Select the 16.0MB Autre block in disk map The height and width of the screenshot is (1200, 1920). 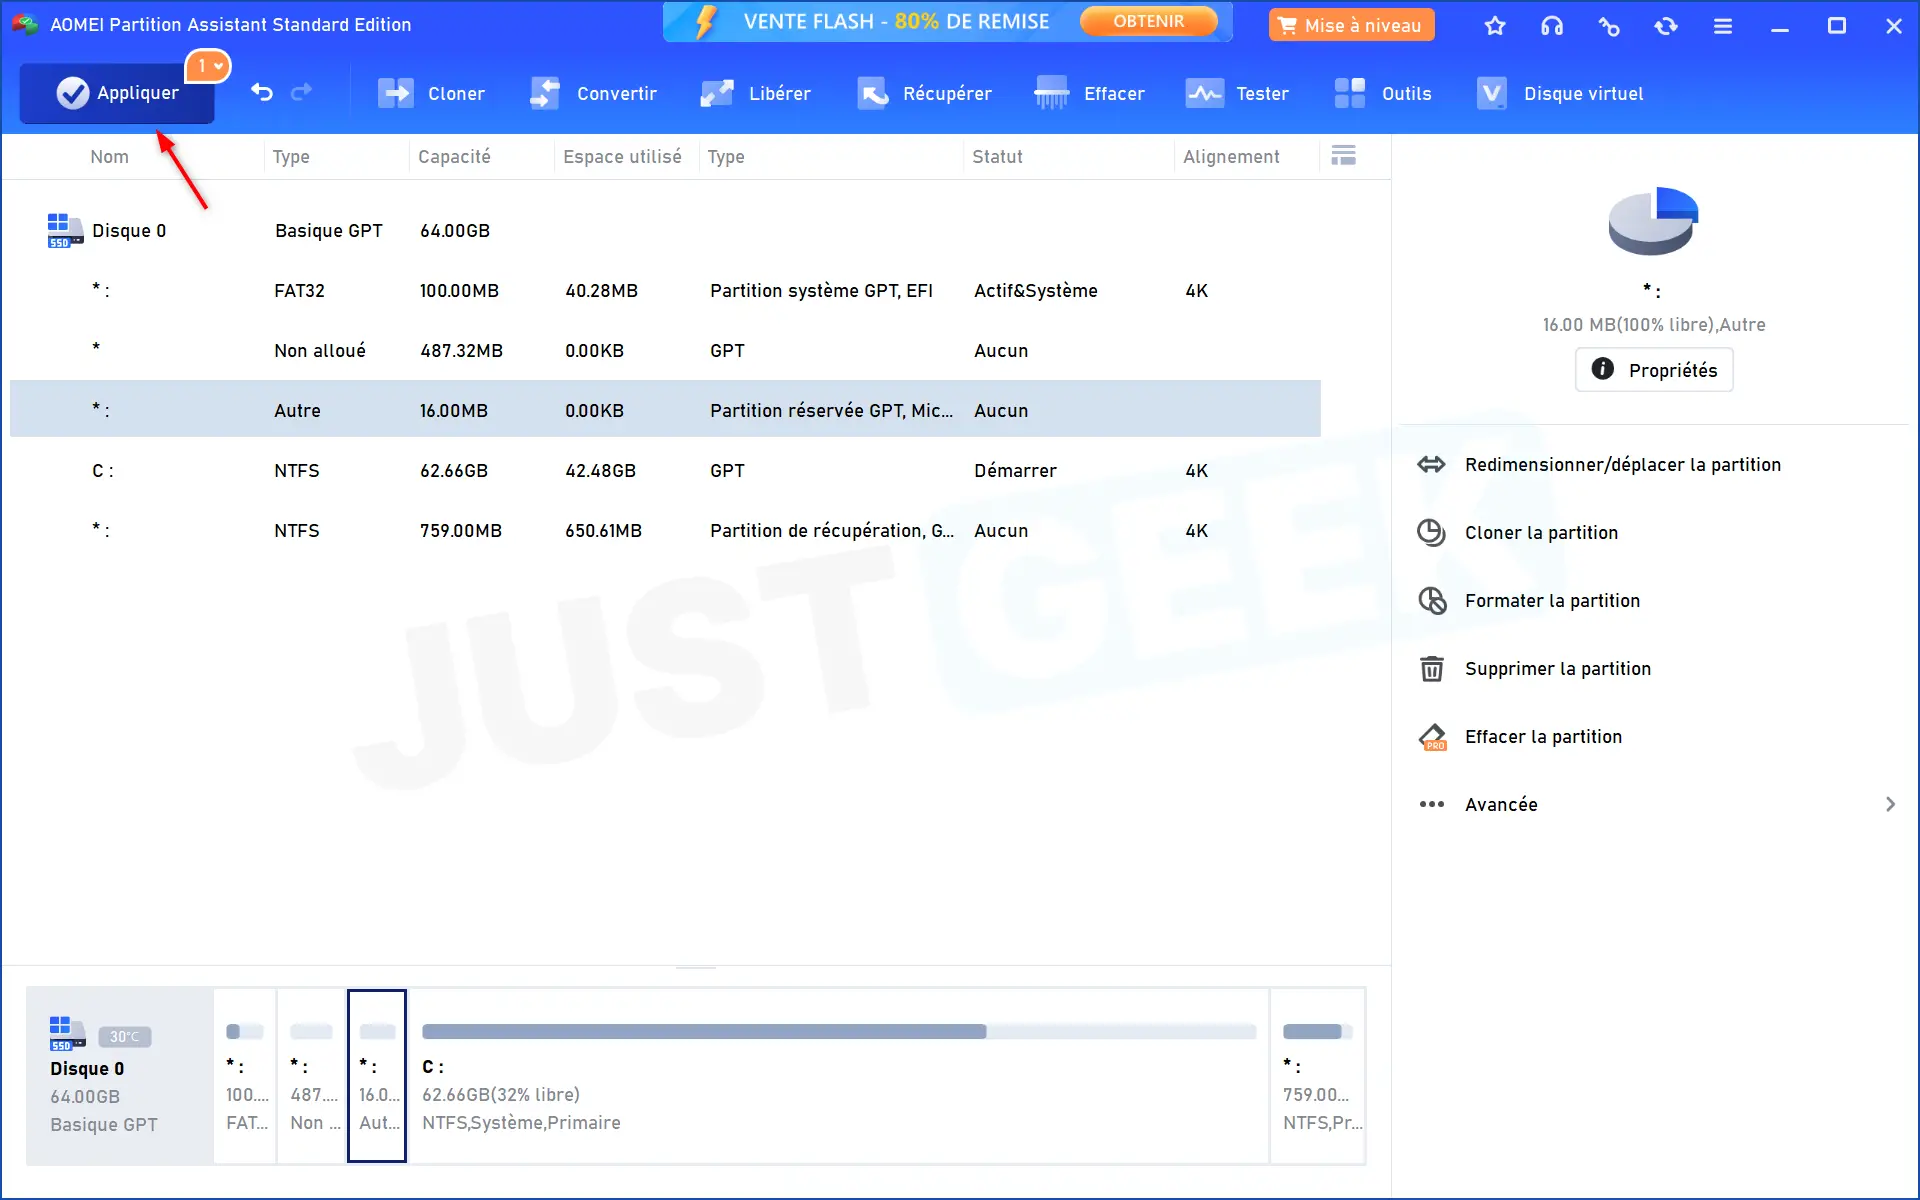377,1076
